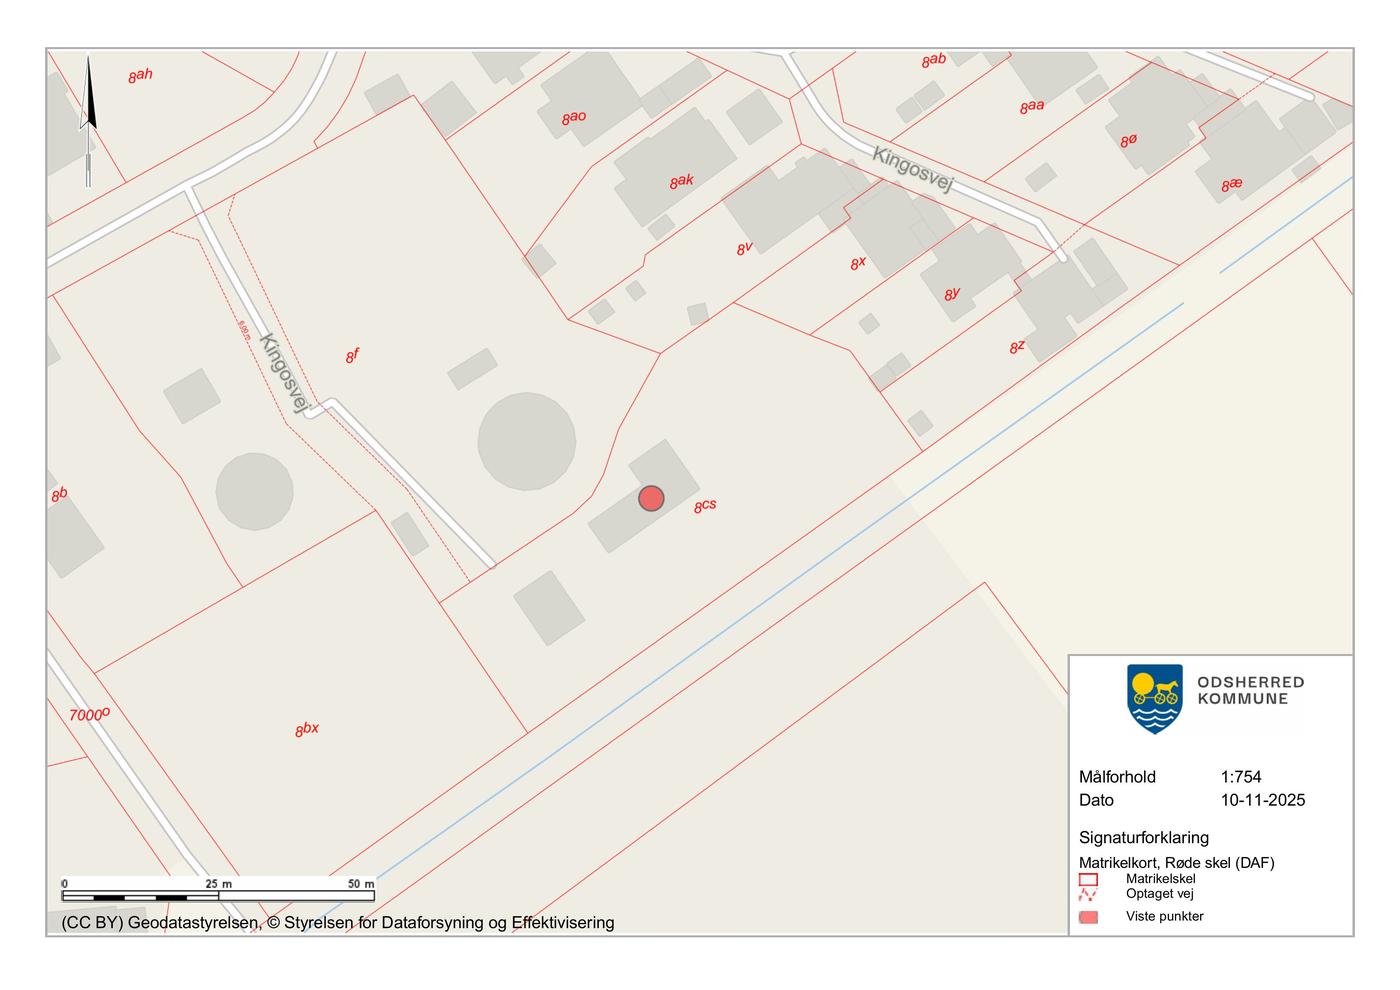This screenshot has height=990, width=1400.
Task: Select the parcel label 8cs
Action: (705, 506)
